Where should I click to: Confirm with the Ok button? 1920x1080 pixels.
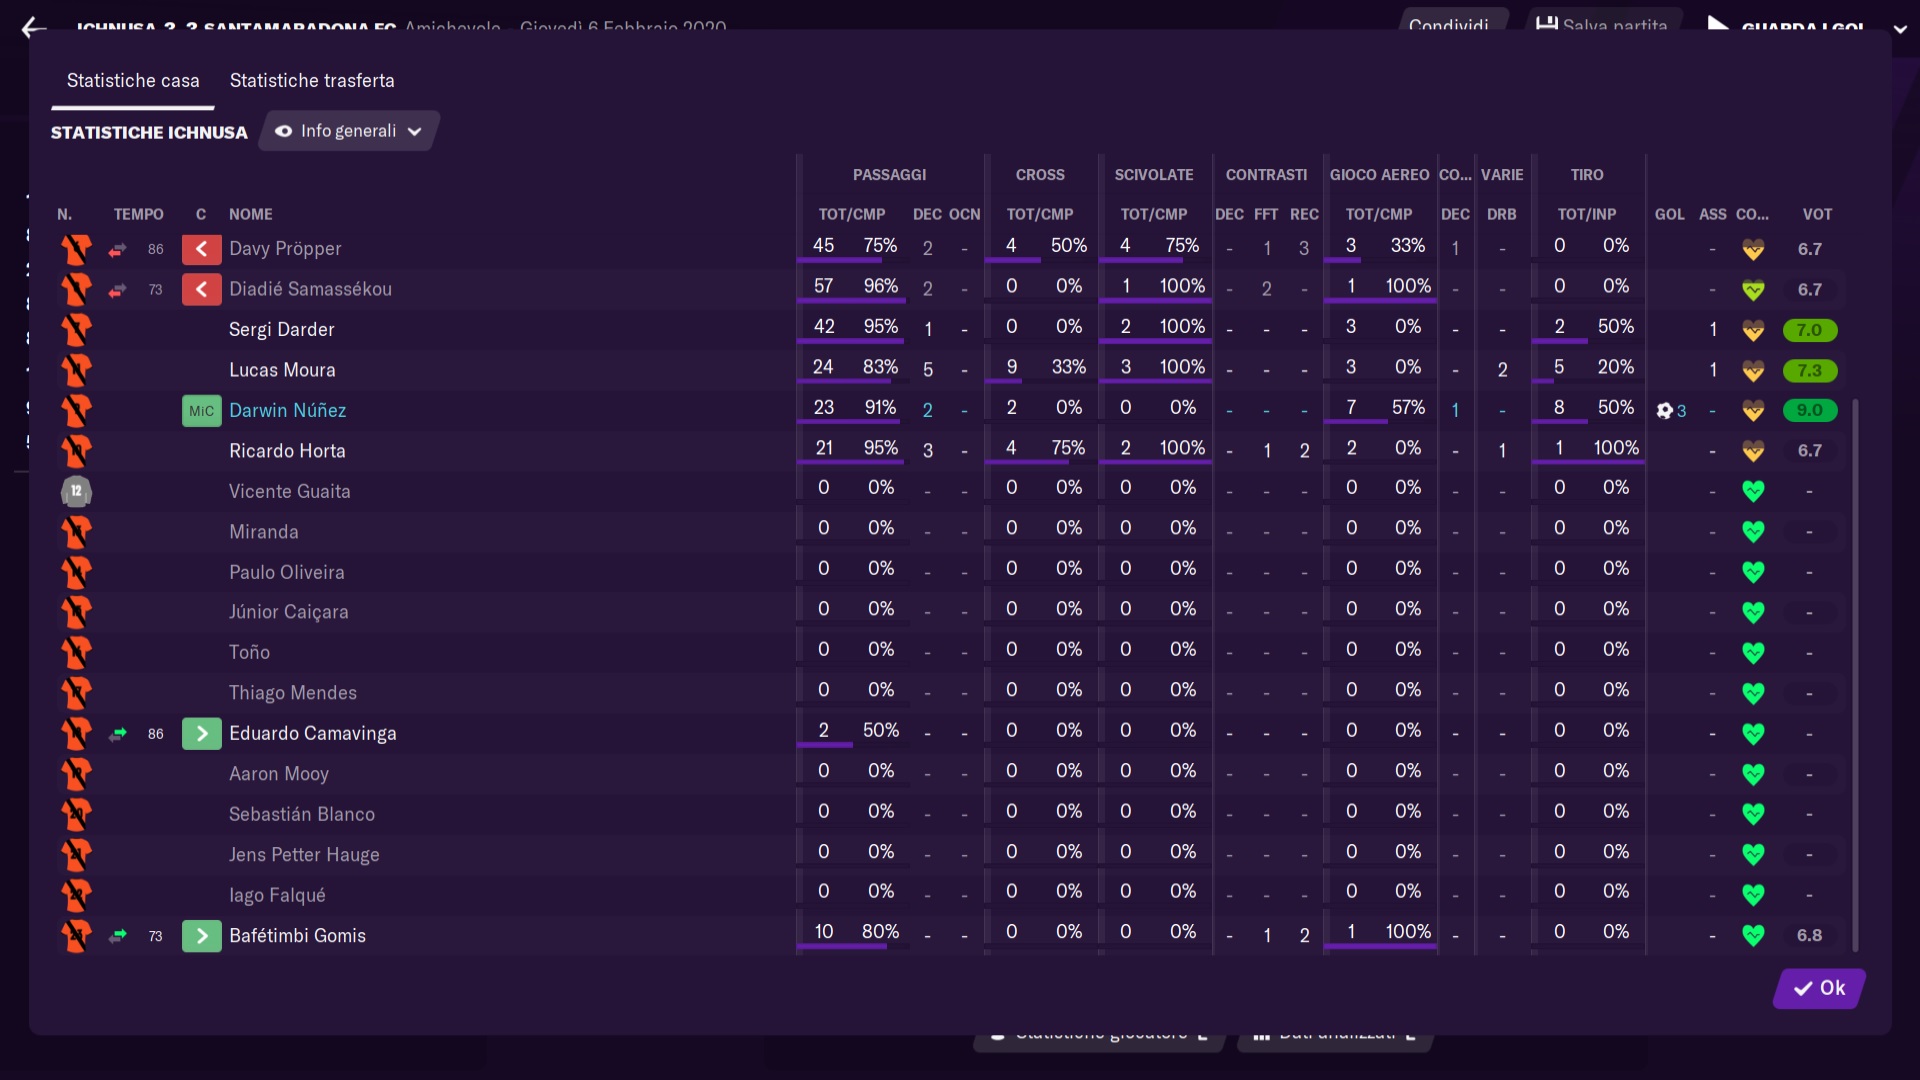[1819, 988]
